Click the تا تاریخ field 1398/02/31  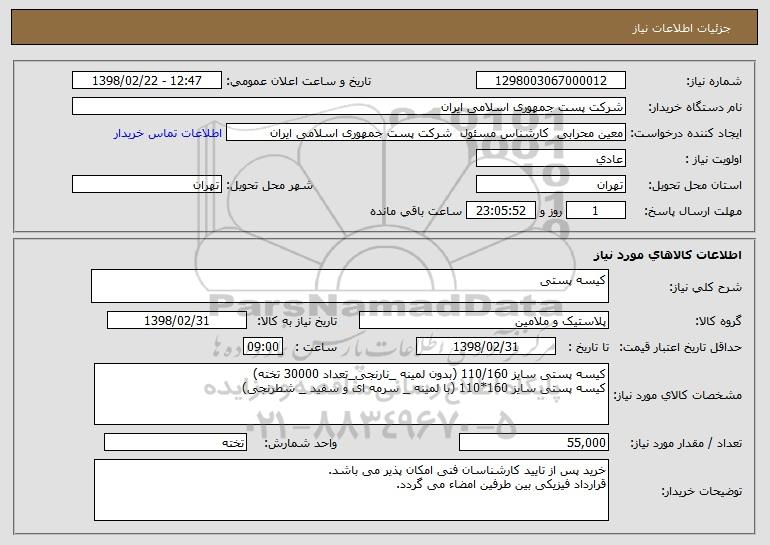486,347
